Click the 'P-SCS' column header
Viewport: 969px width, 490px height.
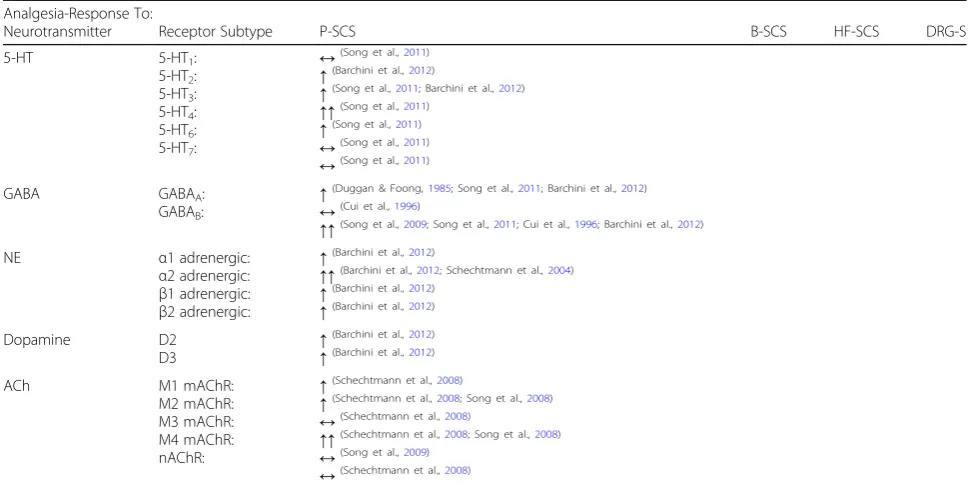tap(337, 32)
